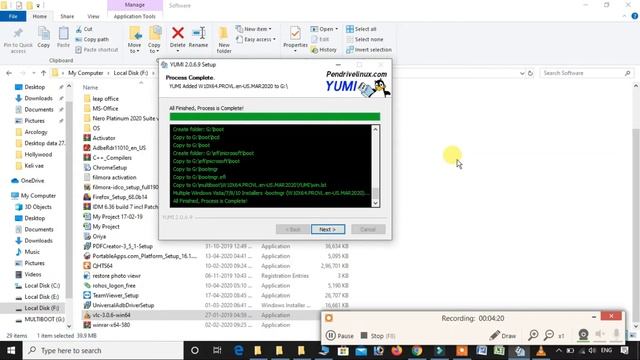Viewport: 640px width, 360px height.
Task: Open Firefox from taskbar
Action: tap(396, 350)
